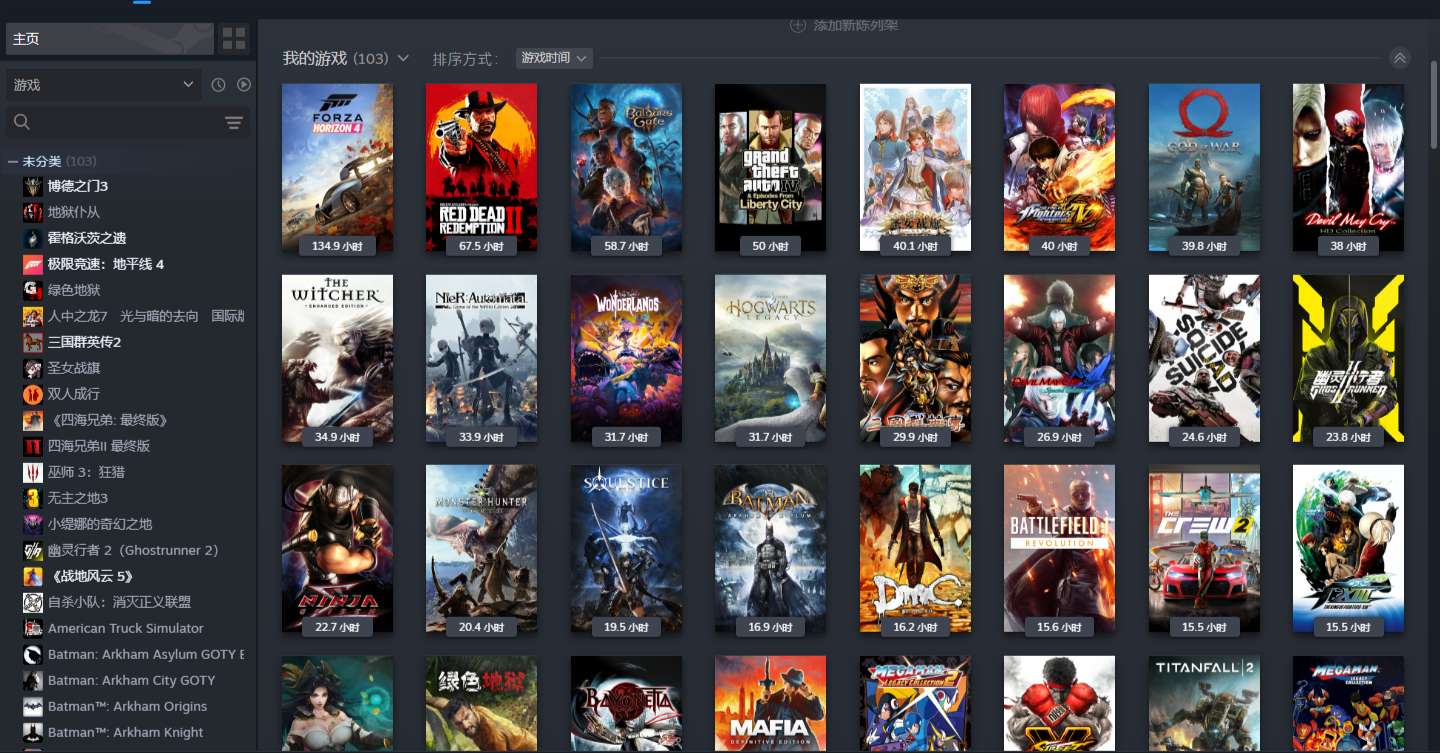Toggle the ready-to-play filter icon
Viewport: 1440px width, 753px height.
click(x=244, y=85)
